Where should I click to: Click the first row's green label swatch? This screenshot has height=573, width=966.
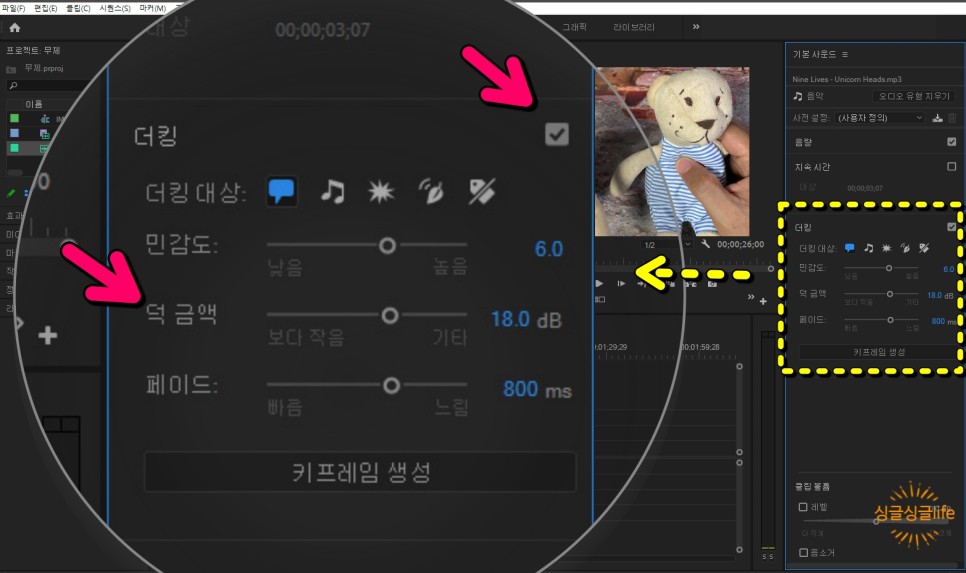(x=14, y=118)
